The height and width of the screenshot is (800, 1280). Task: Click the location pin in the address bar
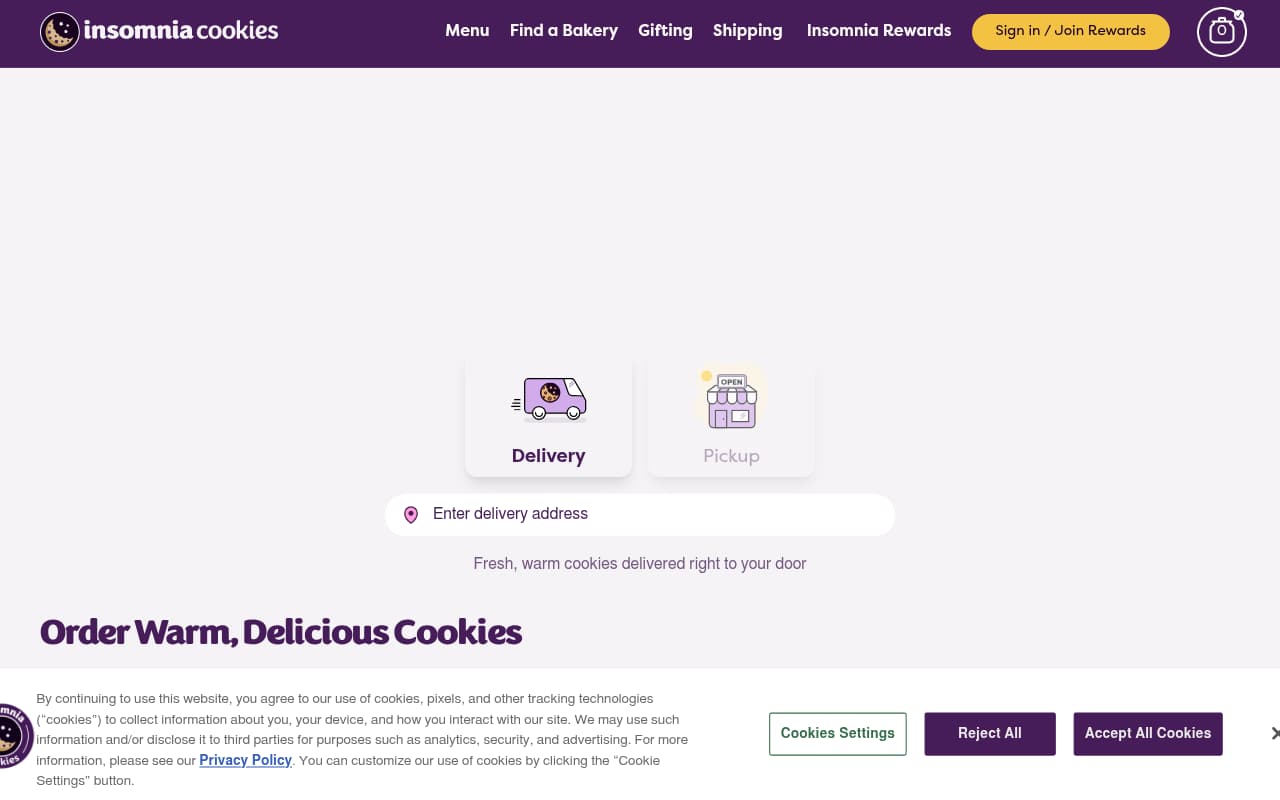click(x=411, y=514)
